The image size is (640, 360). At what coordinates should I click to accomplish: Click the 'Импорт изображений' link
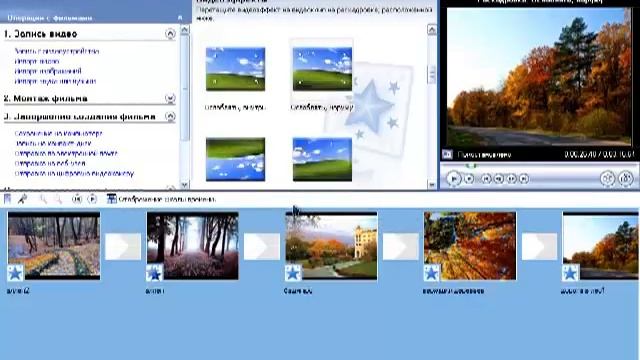pyautogui.click(x=48, y=71)
